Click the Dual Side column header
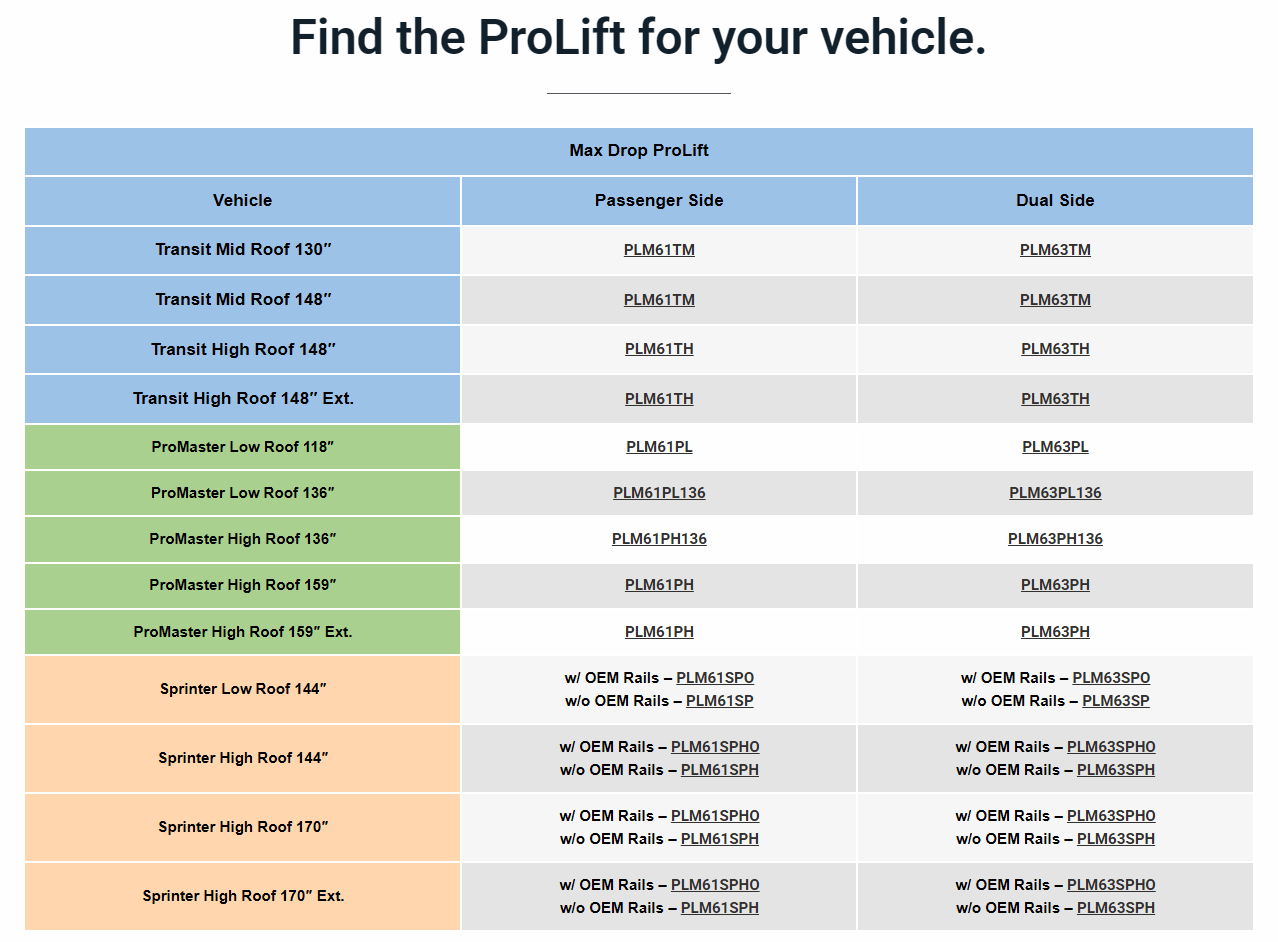The height and width of the screenshot is (942, 1278). (x=1055, y=201)
